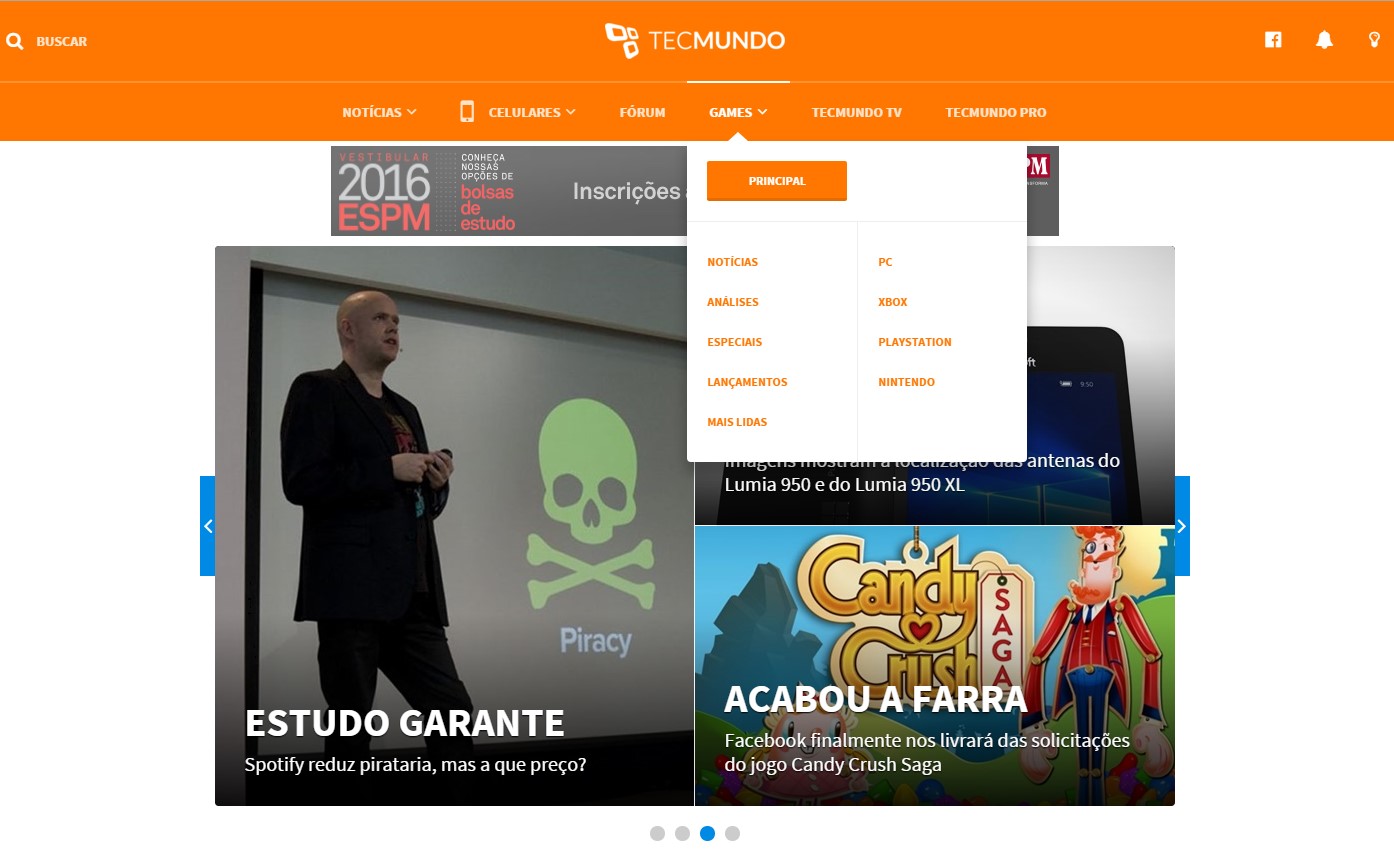
Task: Select Lançamentos in the Games submenu
Action: [x=747, y=382]
